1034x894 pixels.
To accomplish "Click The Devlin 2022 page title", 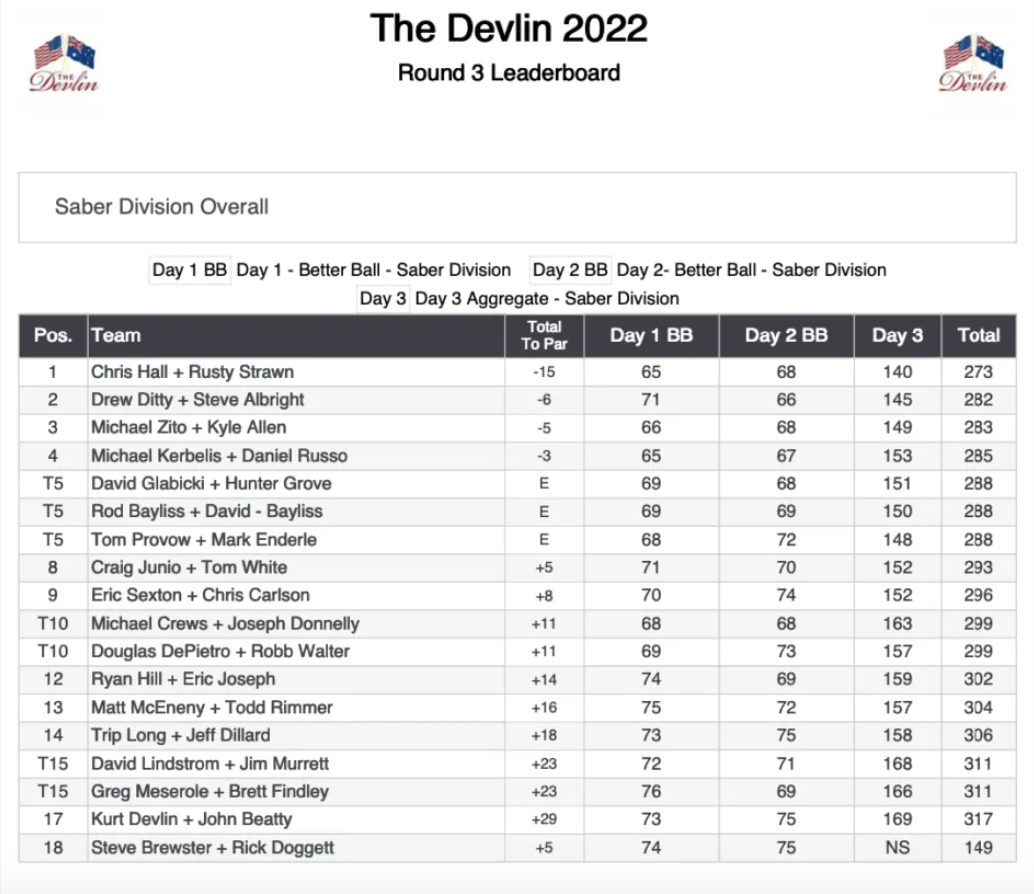I will coord(509,28).
